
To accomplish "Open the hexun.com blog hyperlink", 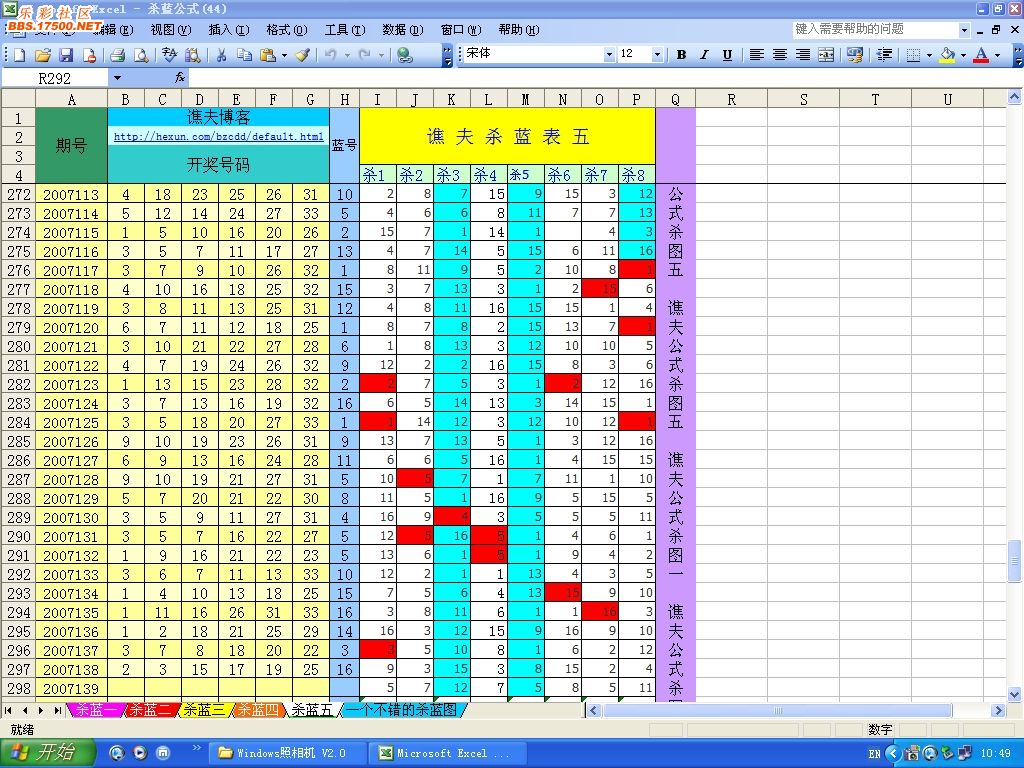I will pyautogui.click(x=219, y=136).
